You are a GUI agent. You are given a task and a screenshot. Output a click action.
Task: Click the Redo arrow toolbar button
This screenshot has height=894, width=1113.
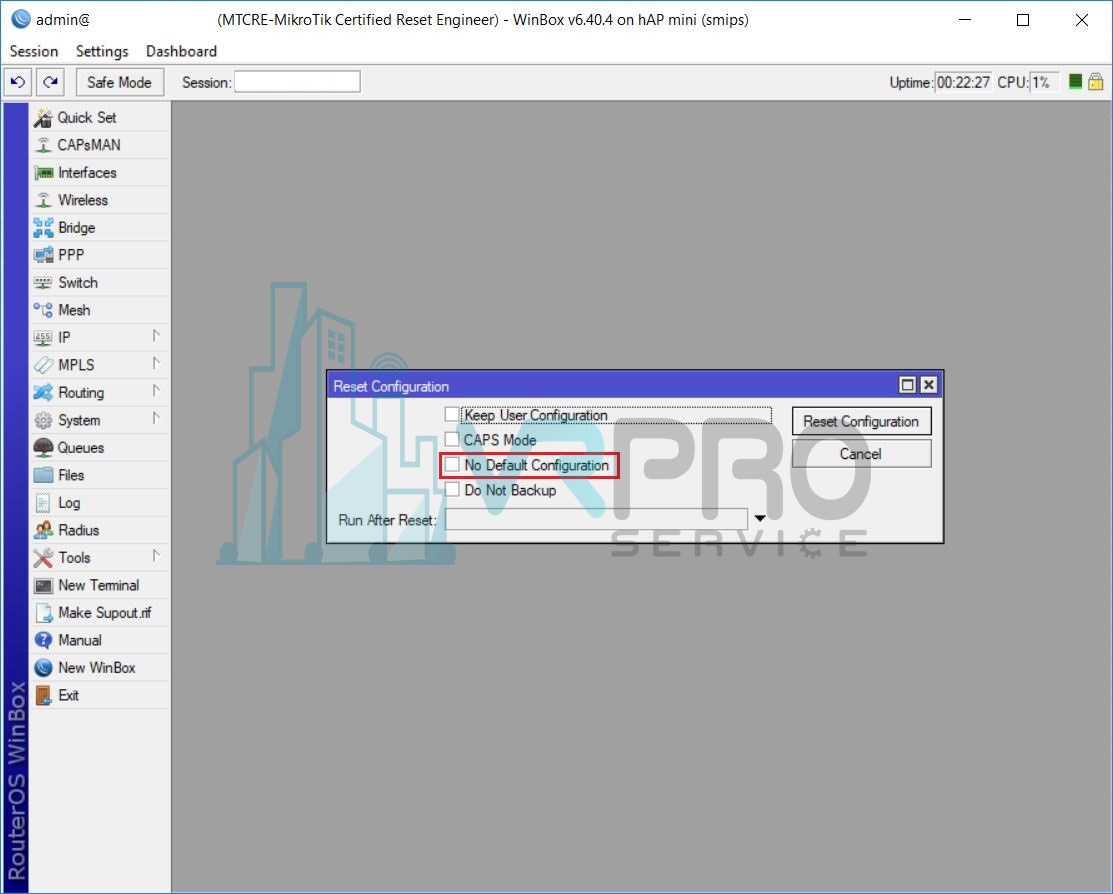click(x=50, y=82)
